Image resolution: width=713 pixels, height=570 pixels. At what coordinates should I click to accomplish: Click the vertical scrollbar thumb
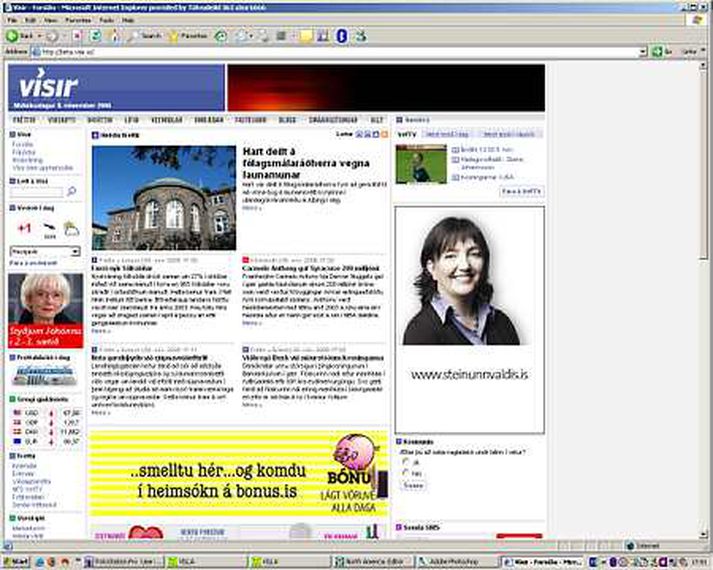[703, 164]
